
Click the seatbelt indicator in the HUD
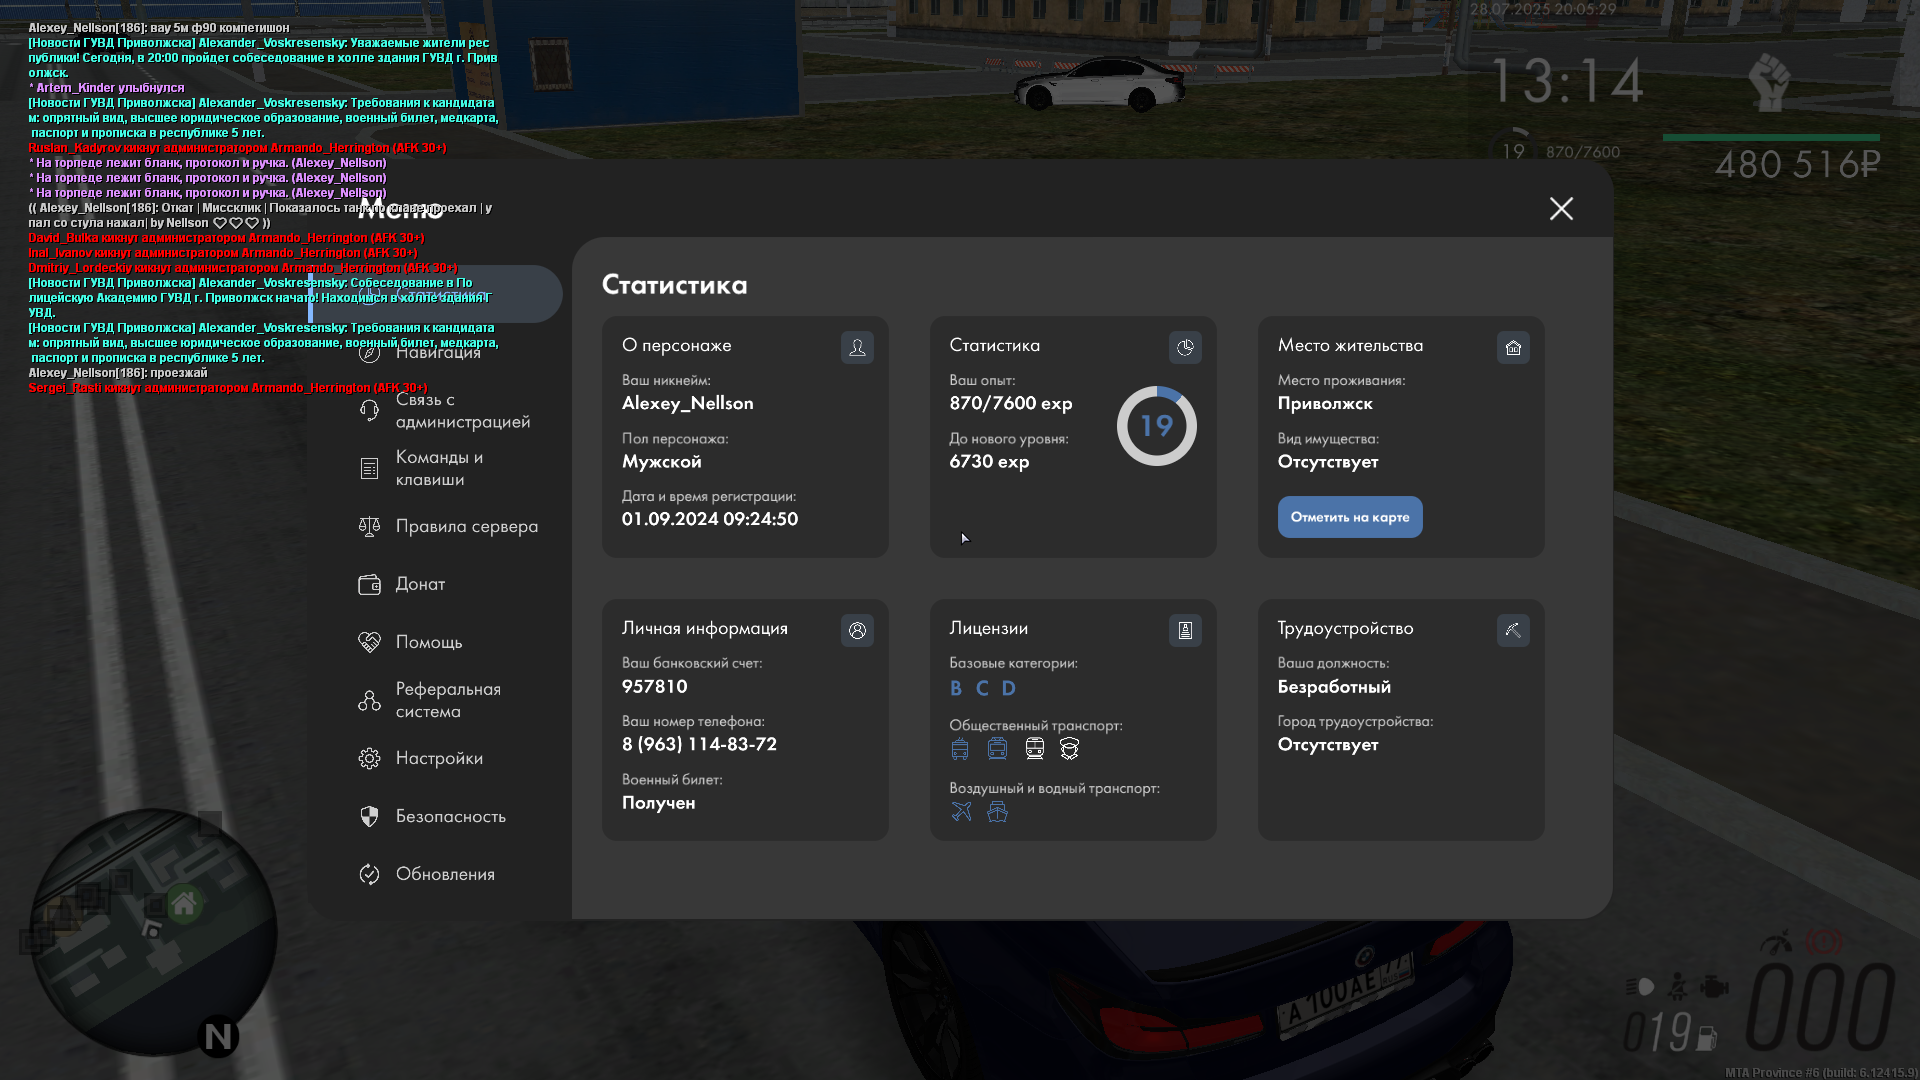pos(1678,987)
